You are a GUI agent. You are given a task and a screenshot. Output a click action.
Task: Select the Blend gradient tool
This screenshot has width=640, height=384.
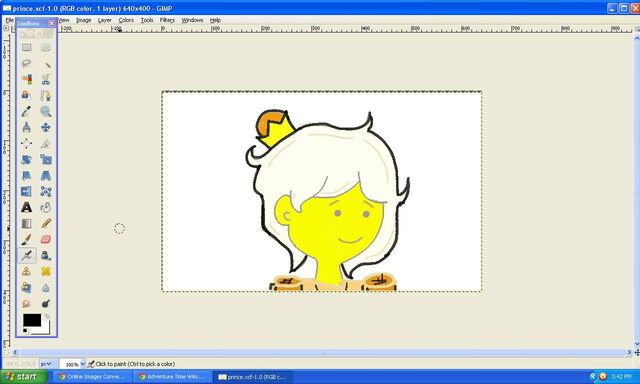coord(27,223)
